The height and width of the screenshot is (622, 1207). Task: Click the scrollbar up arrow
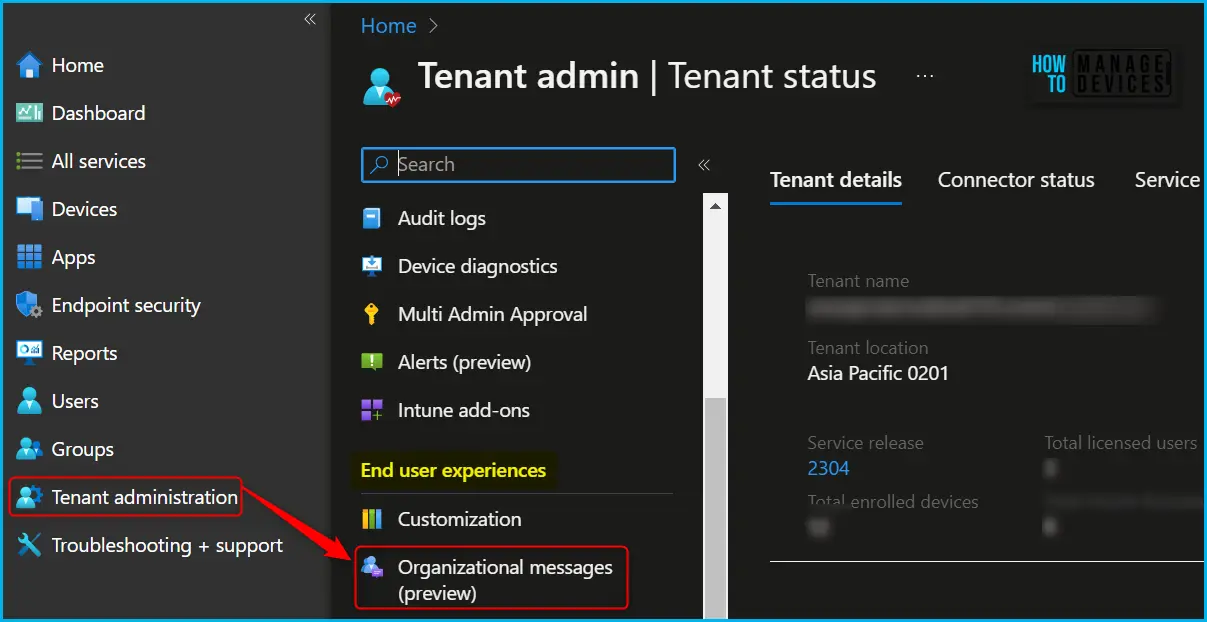(715, 207)
